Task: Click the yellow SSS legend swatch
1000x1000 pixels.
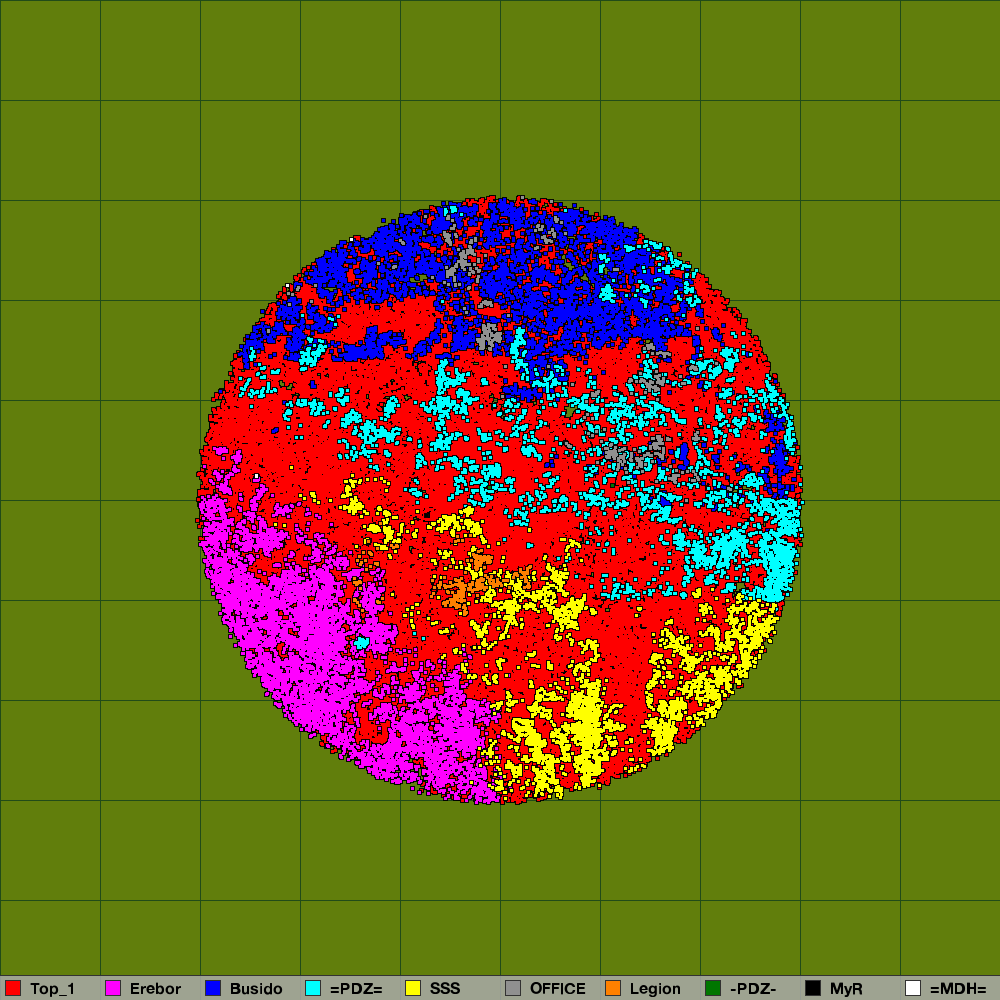Action: (413, 988)
